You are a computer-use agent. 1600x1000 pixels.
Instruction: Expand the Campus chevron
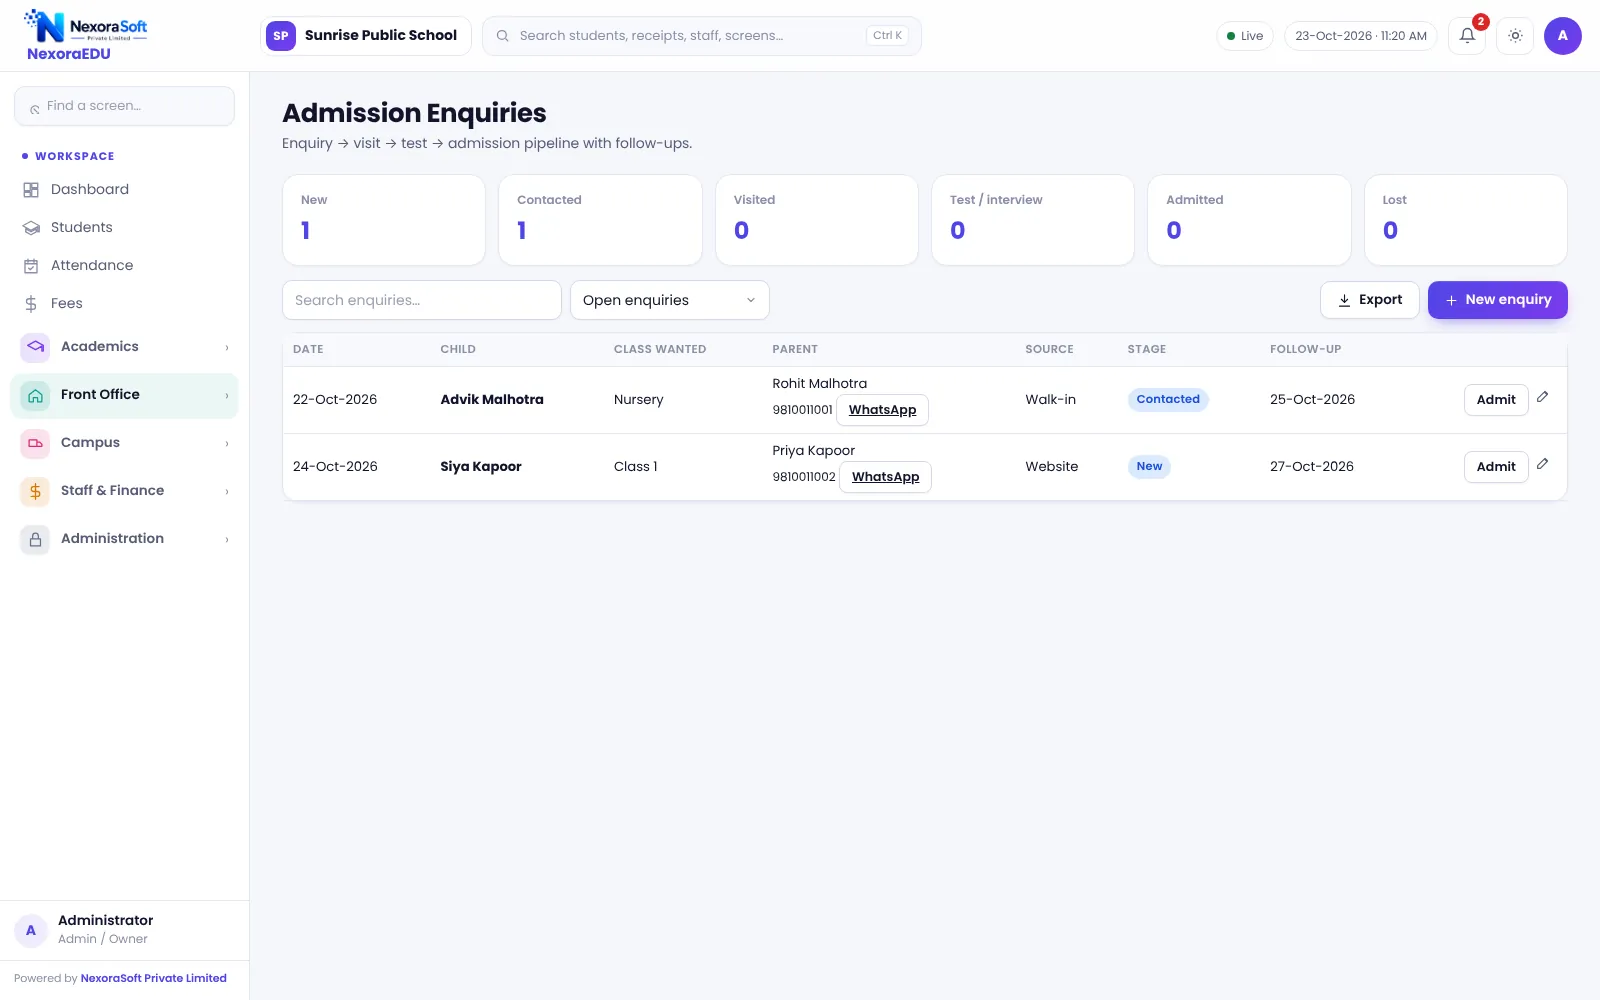click(227, 444)
